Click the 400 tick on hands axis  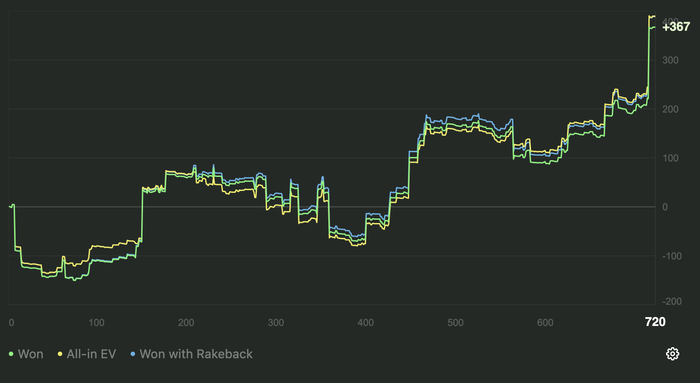366,323
